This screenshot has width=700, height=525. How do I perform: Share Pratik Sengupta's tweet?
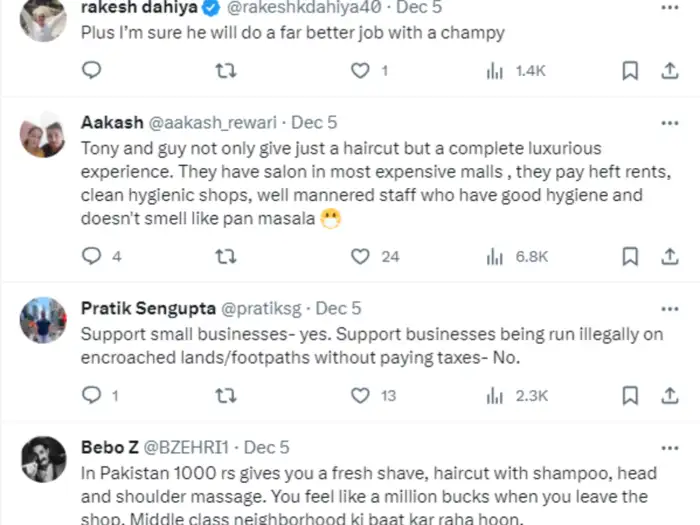[x=670, y=396]
